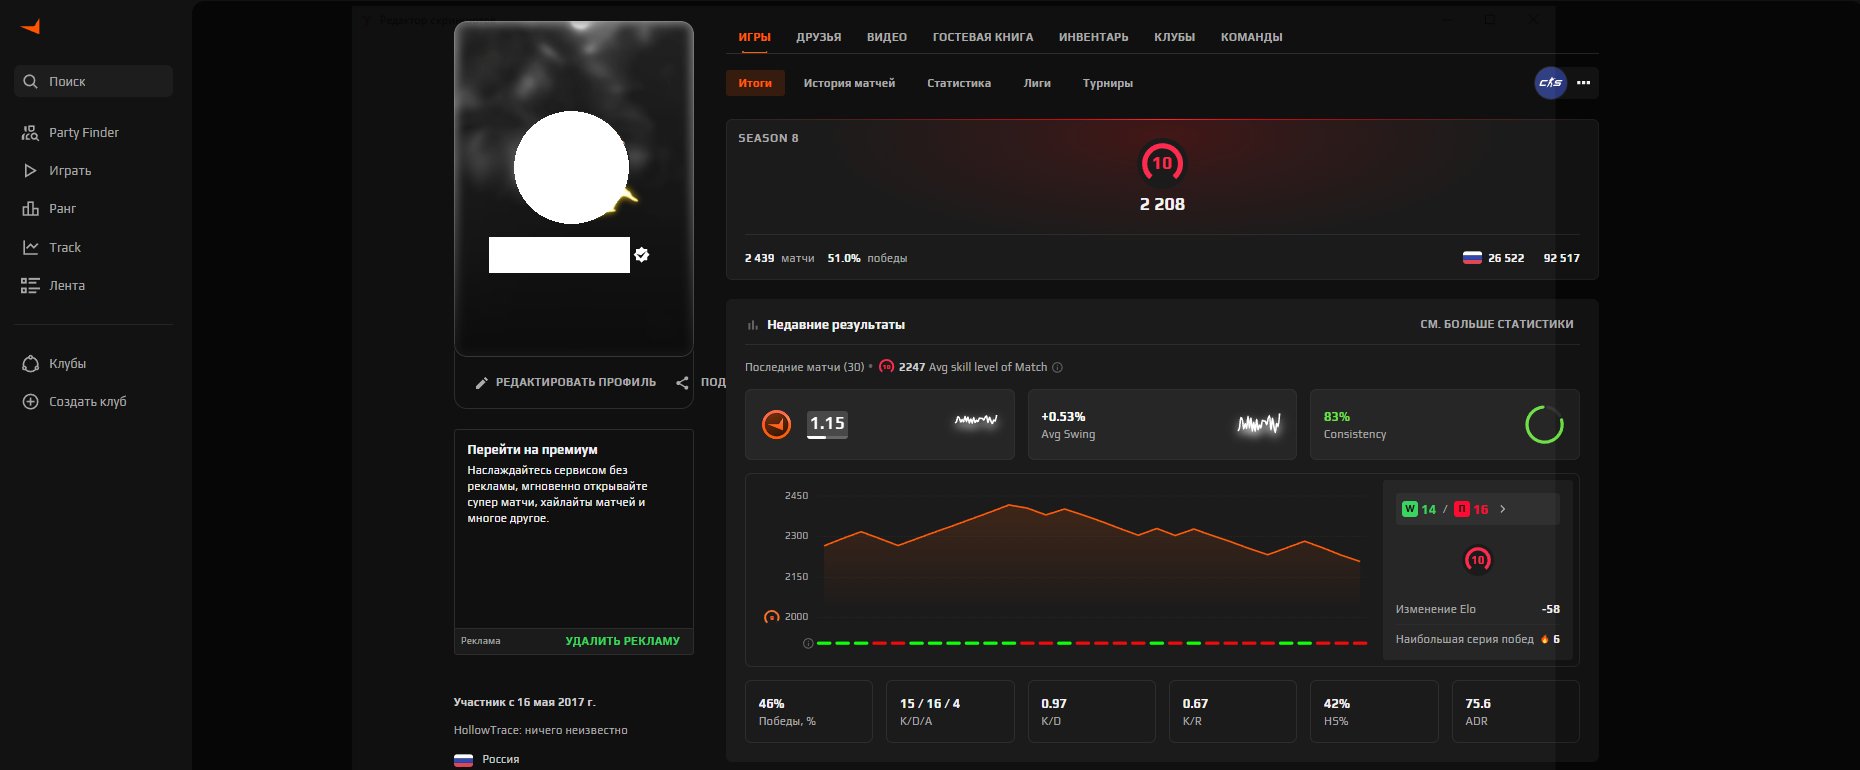Click the share icon below the profile card
This screenshot has height=770, width=1860.
tap(682, 383)
